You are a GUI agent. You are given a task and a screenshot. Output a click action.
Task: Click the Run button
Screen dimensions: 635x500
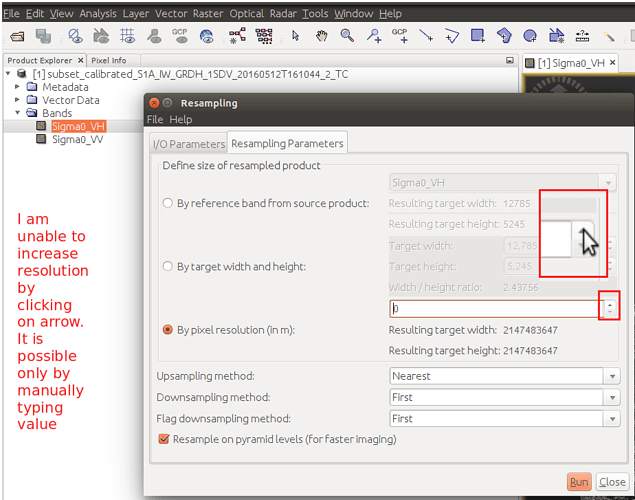pyautogui.click(x=579, y=482)
